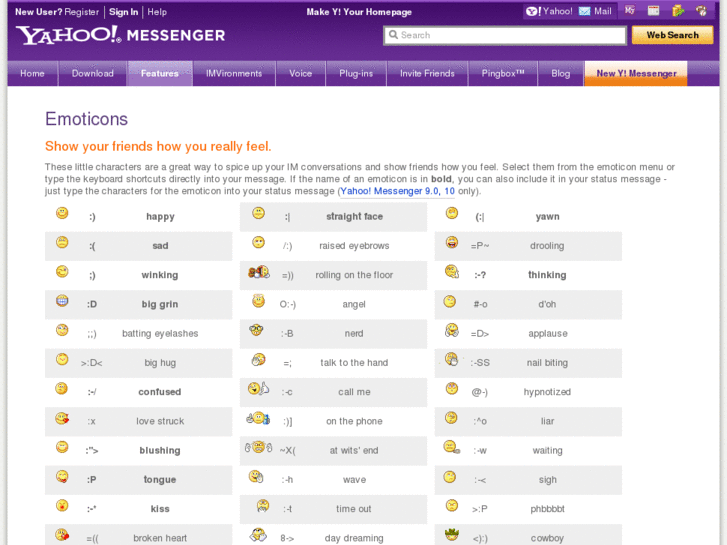Switch to the Voice tab
The height and width of the screenshot is (545, 727).
click(x=300, y=73)
